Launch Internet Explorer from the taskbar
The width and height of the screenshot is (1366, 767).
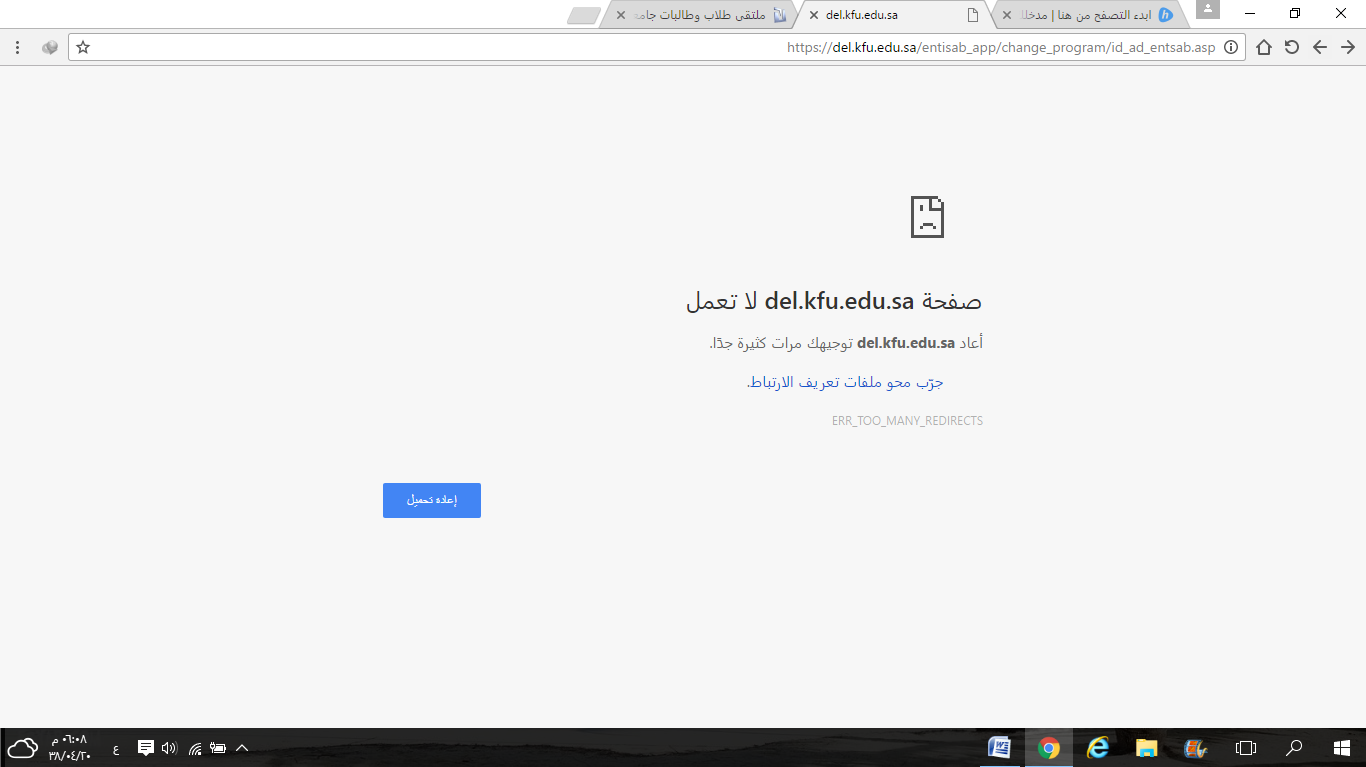(x=1098, y=748)
